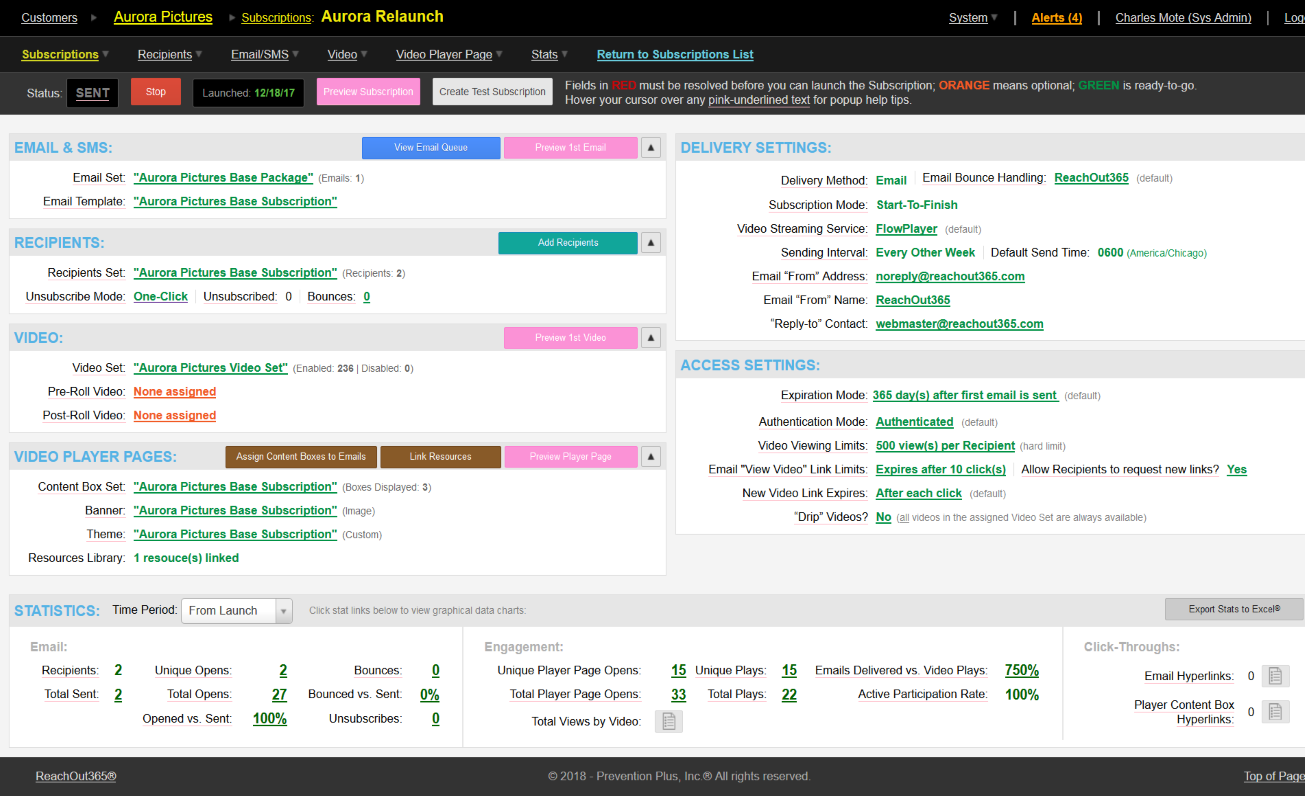This screenshot has height=796, width=1305.
Task: Click the red Stop button
Action: [x=156, y=92]
